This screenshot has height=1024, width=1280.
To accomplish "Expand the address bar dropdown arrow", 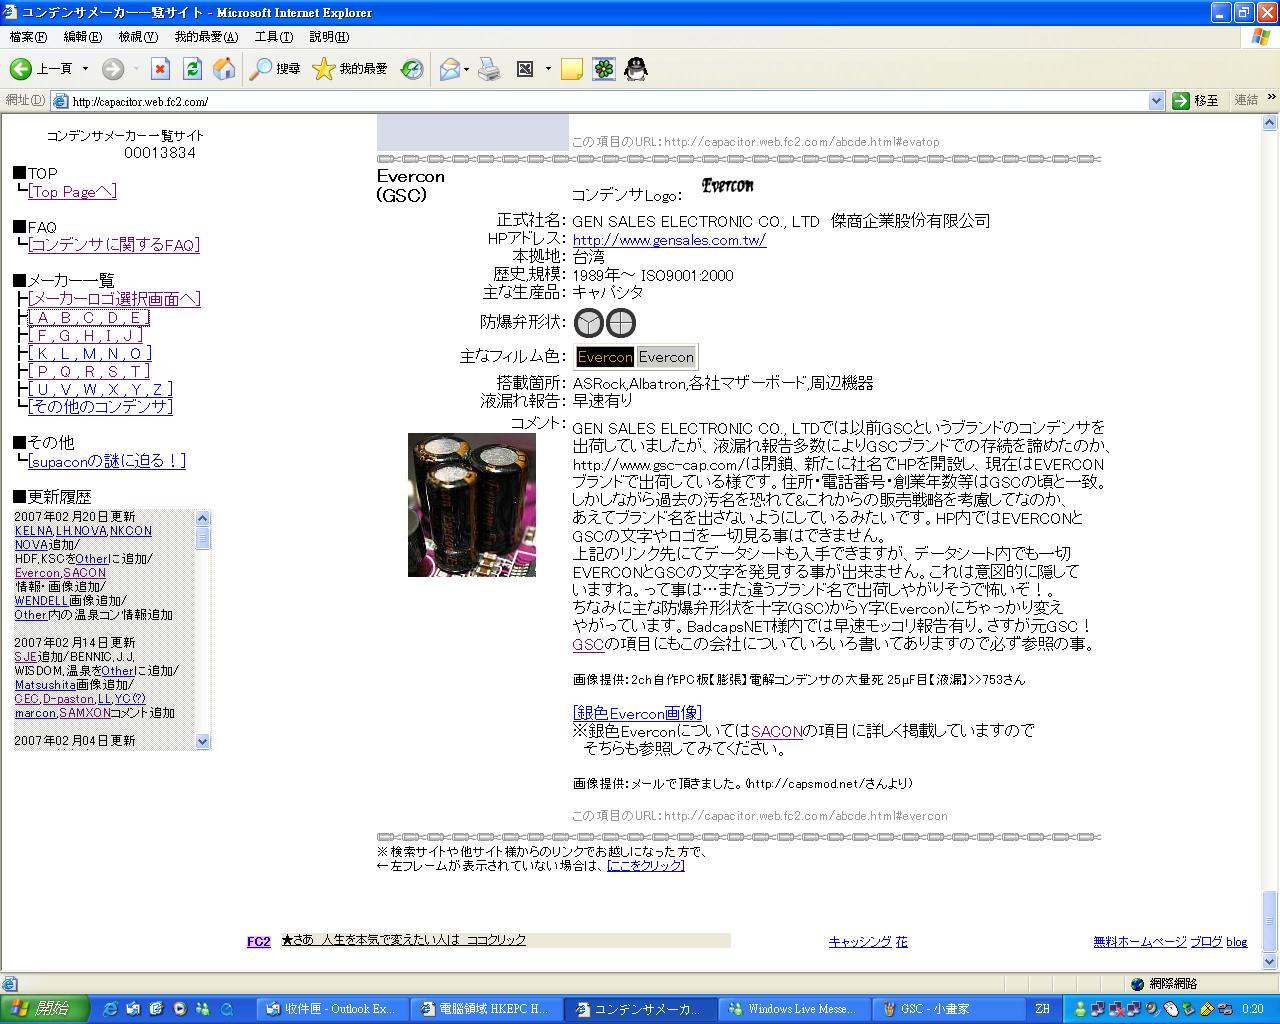I will tap(1156, 101).
